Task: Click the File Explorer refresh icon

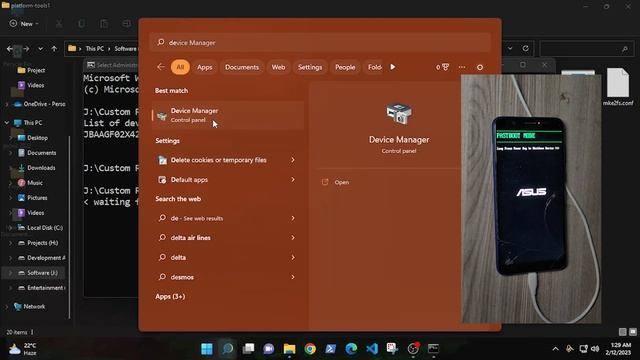Action: click(x=526, y=48)
